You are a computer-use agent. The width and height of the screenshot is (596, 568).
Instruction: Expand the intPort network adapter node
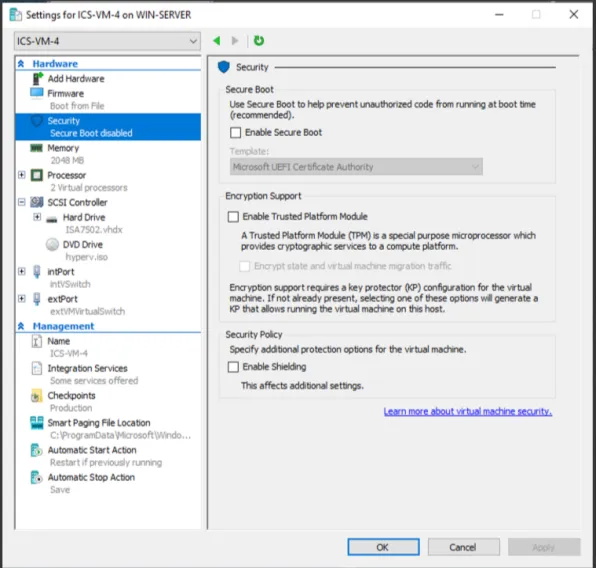coord(22,271)
